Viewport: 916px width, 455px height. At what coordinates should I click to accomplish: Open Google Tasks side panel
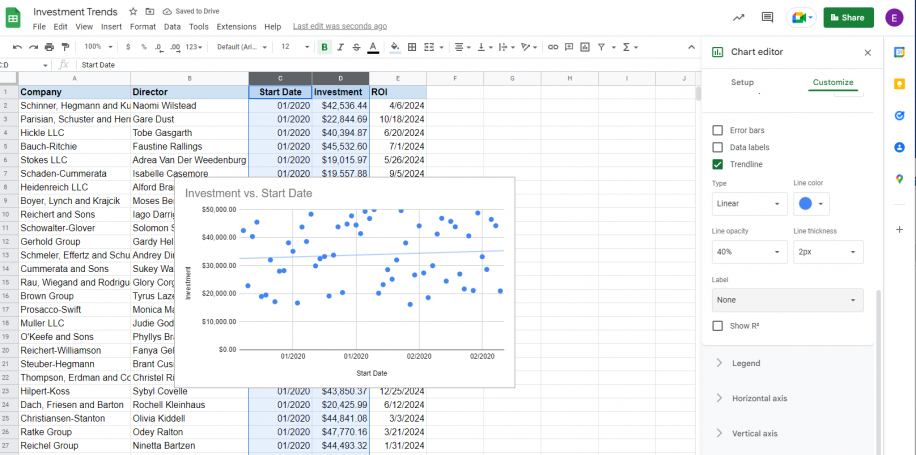click(x=899, y=116)
